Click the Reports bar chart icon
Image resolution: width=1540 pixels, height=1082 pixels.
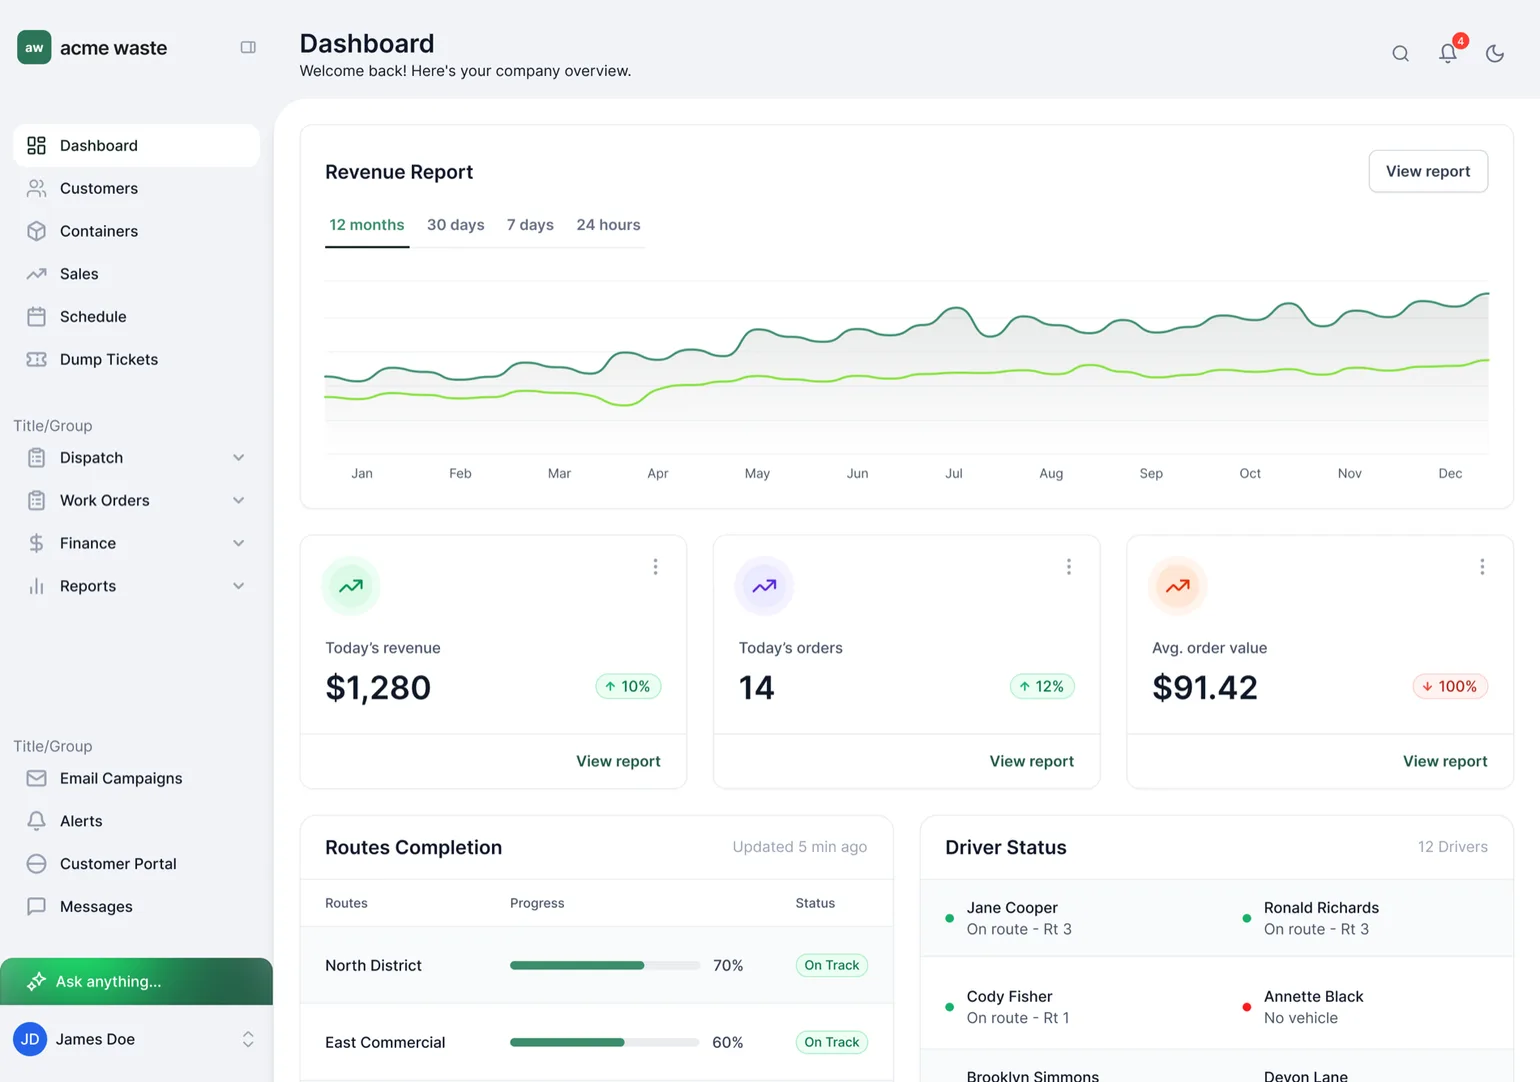(x=37, y=586)
